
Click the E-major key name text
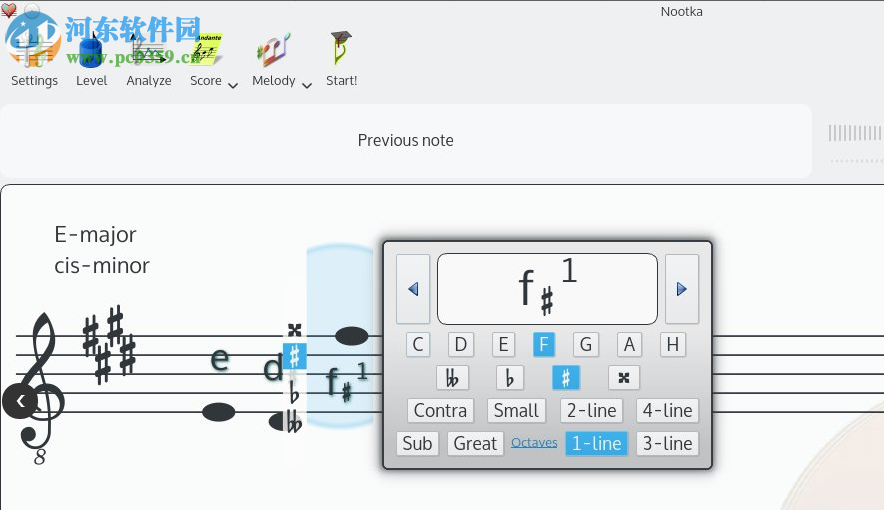[95, 234]
